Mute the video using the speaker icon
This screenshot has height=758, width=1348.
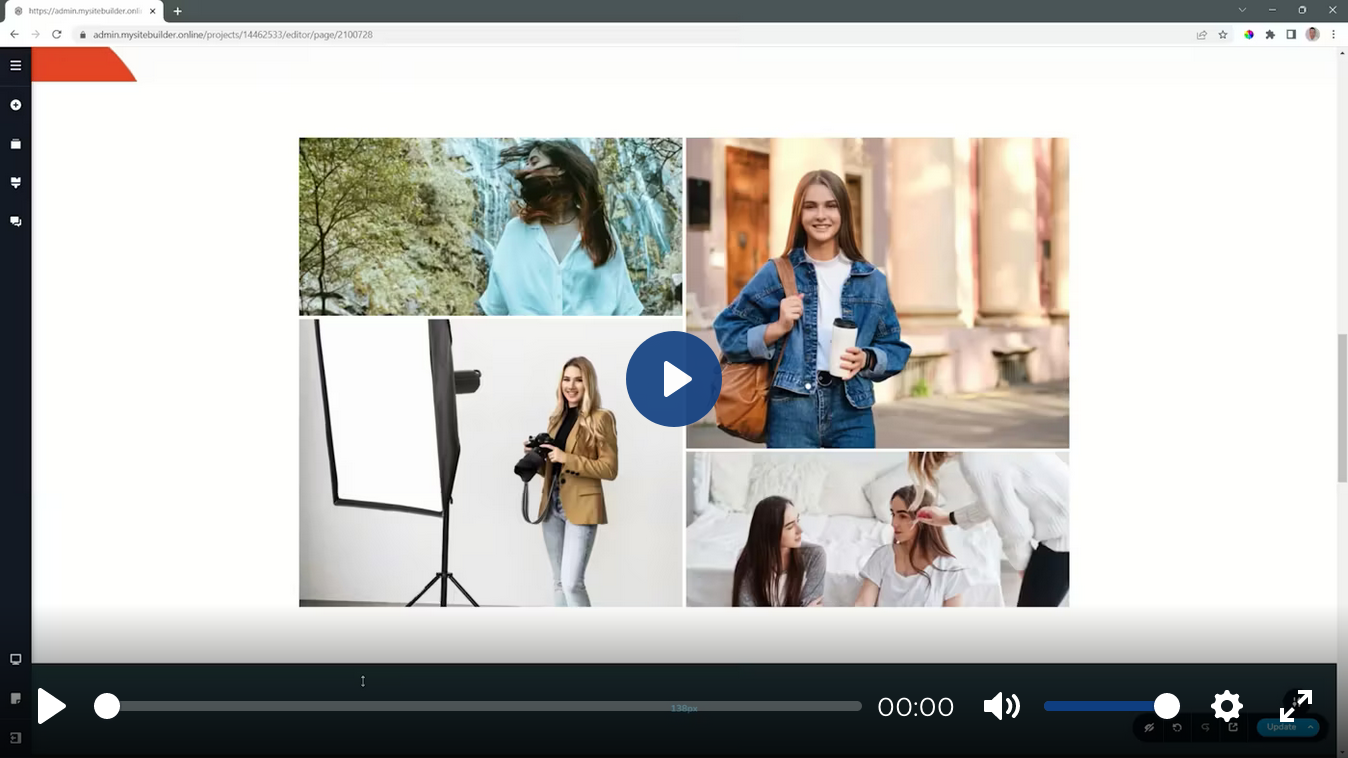coord(1000,706)
